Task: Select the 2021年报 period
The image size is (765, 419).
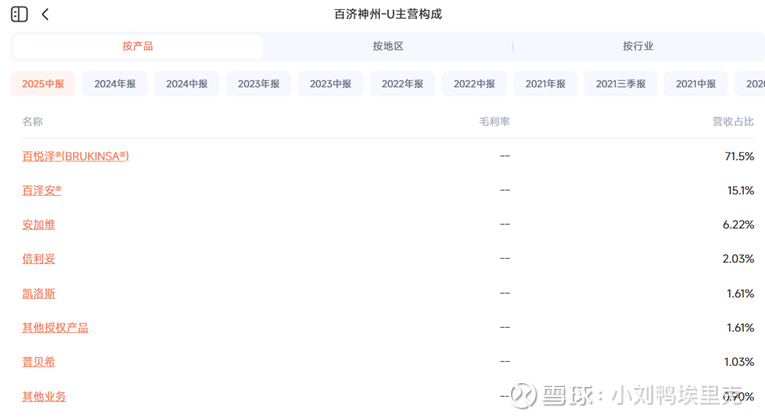Action: (545, 84)
